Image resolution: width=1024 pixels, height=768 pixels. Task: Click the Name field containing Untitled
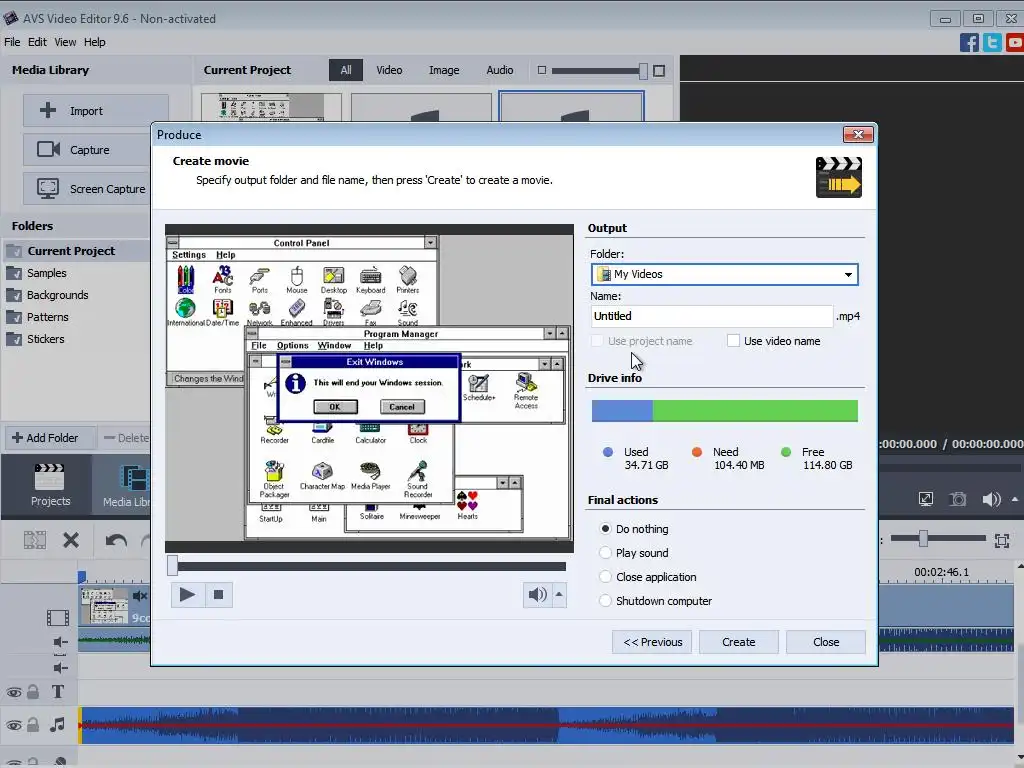[x=712, y=316]
